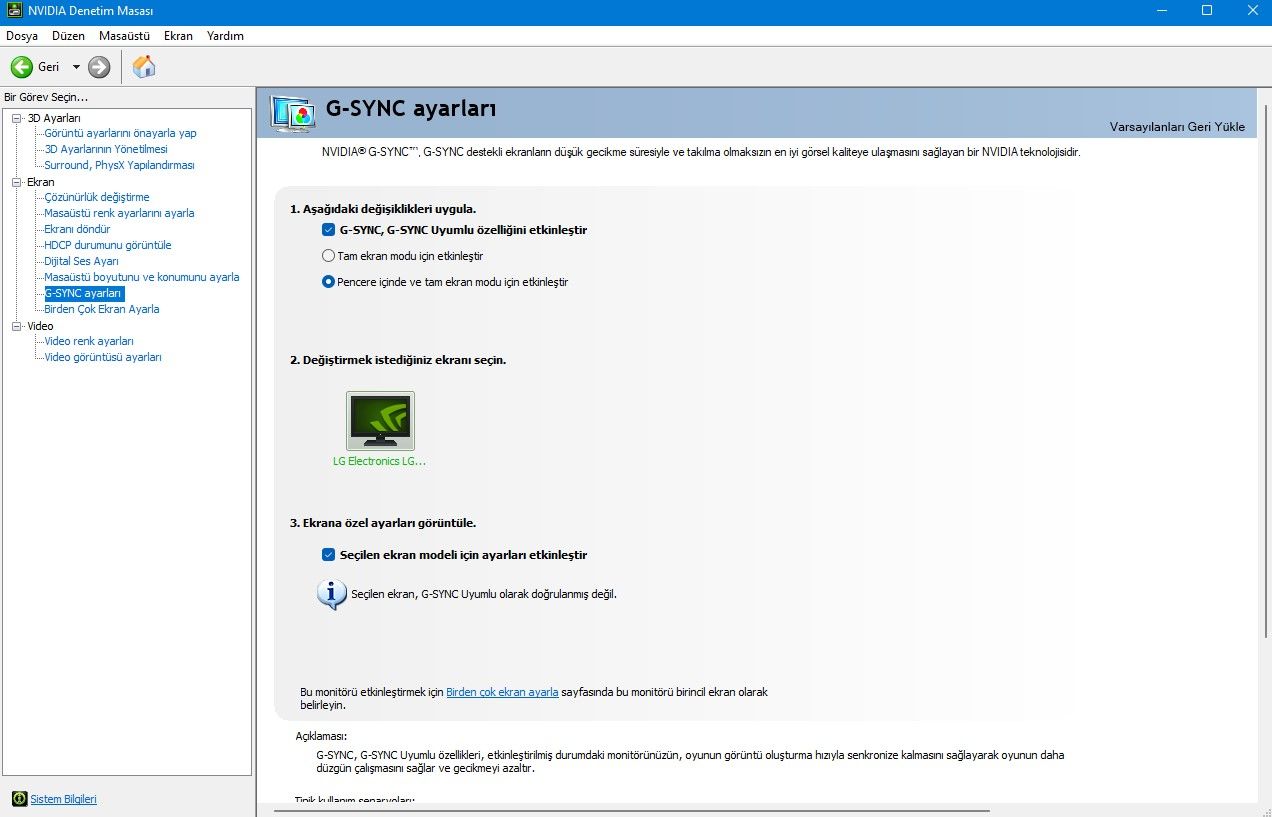
Task: Open the Sistem Bilgileri link
Action: point(63,799)
